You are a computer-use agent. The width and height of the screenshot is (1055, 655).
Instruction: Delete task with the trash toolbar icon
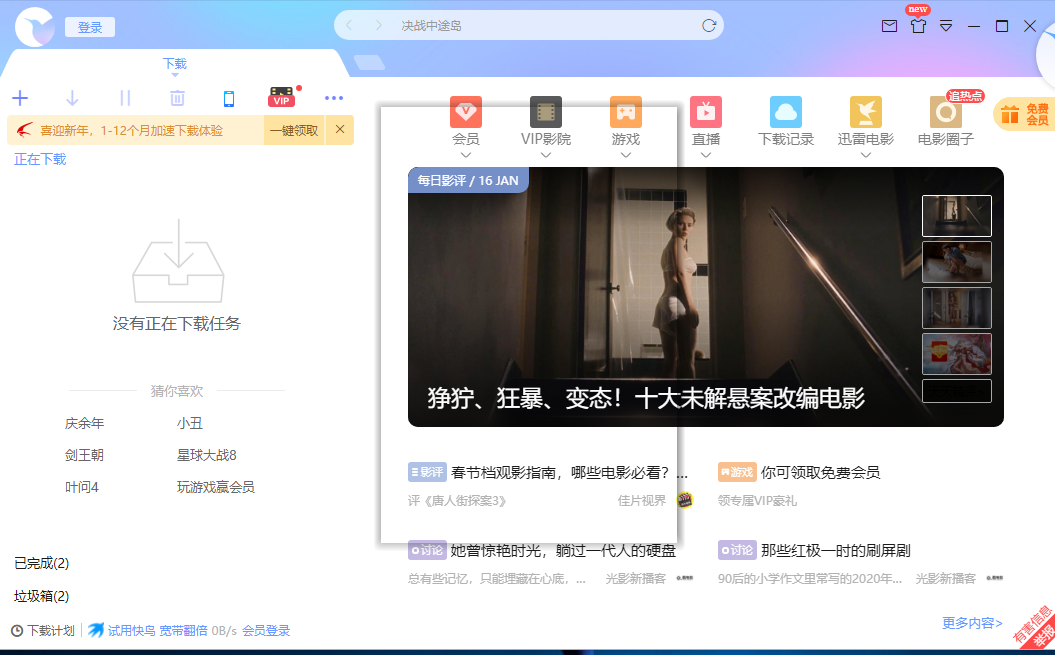(x=177, y=98)
